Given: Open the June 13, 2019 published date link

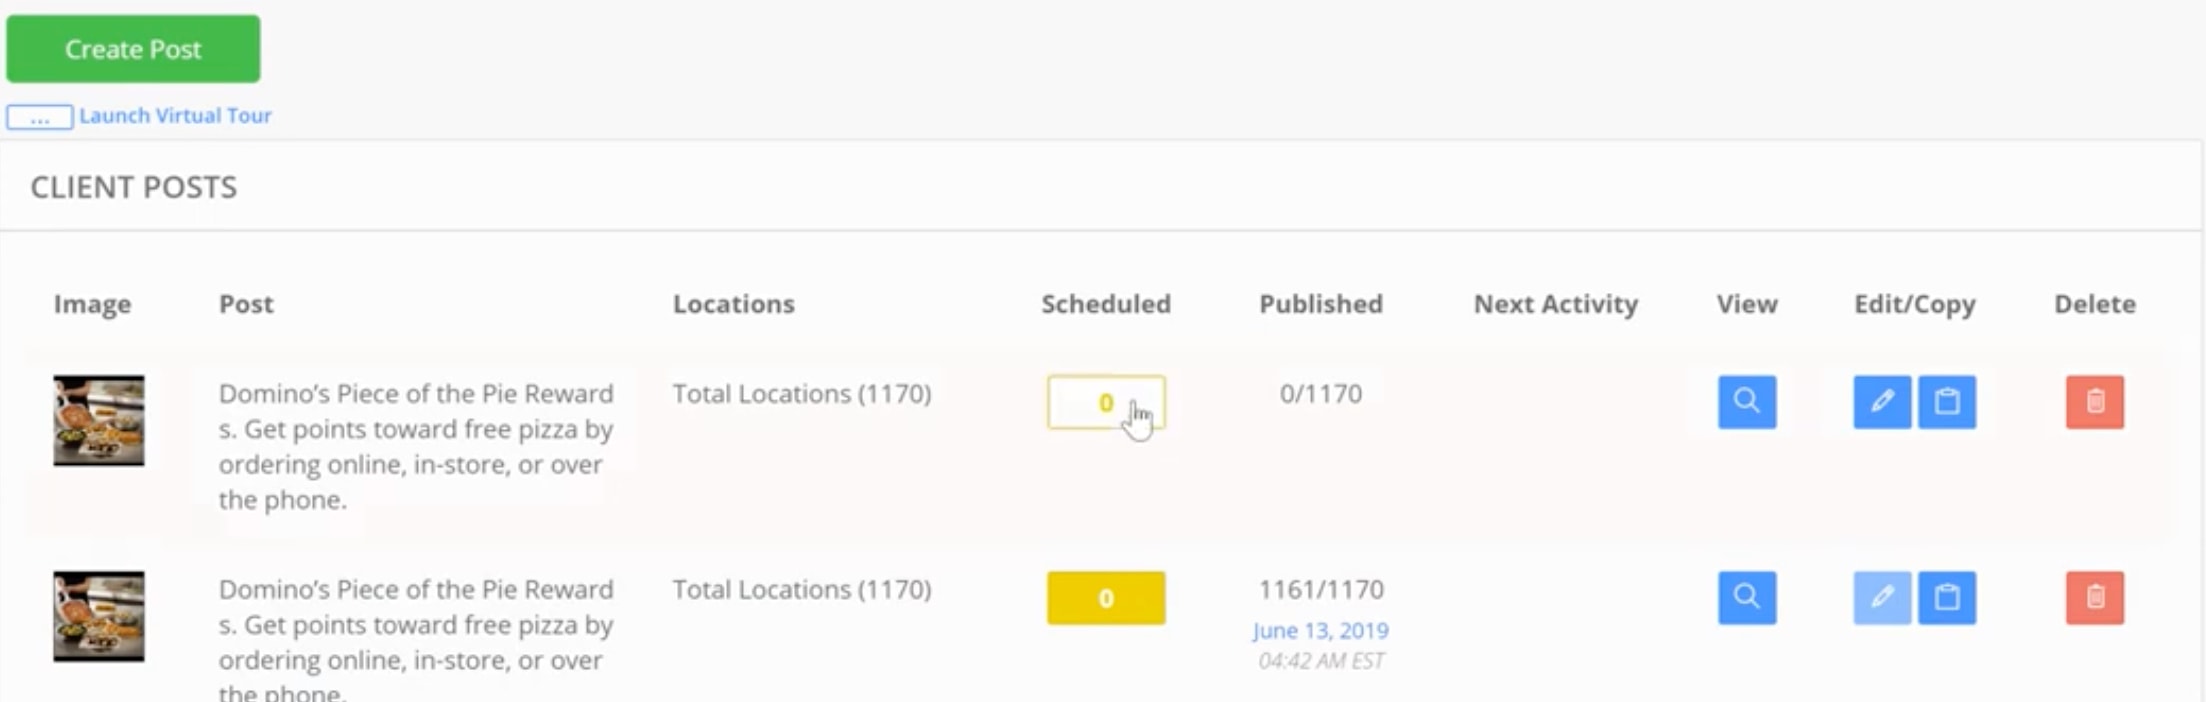Looking at the screenshot, I should (x=1320, y=631).
